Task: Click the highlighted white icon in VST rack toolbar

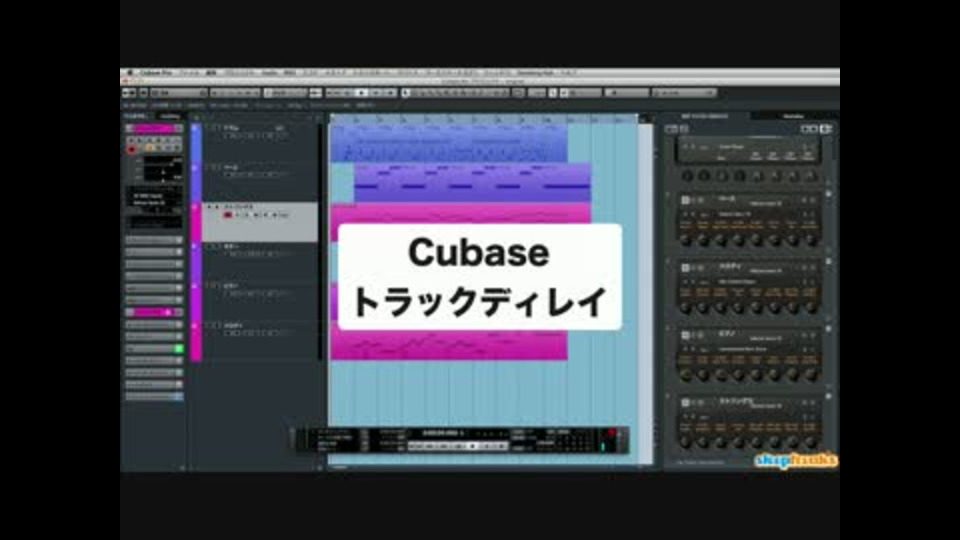Action: (825, 129)
